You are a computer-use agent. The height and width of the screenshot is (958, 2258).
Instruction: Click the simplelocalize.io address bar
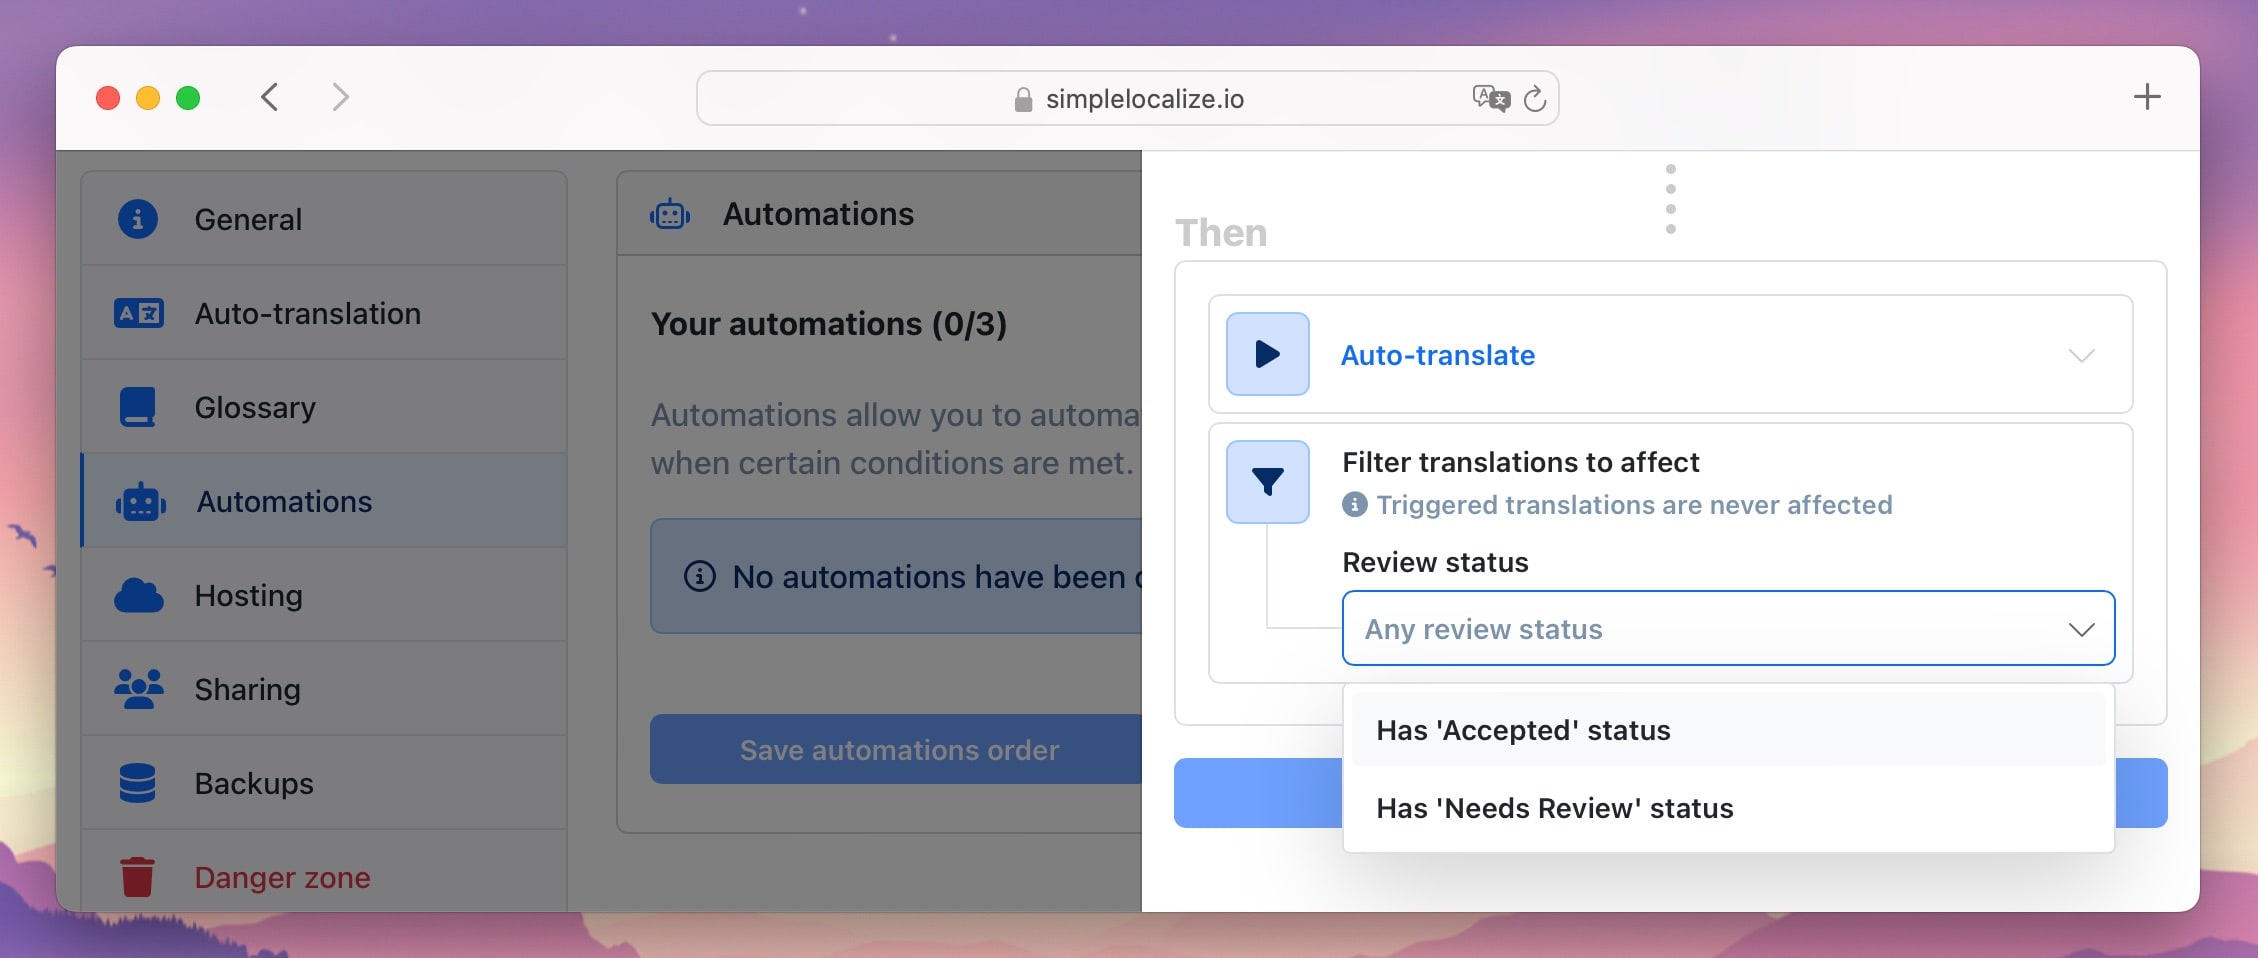click(x=1127, y=98)
